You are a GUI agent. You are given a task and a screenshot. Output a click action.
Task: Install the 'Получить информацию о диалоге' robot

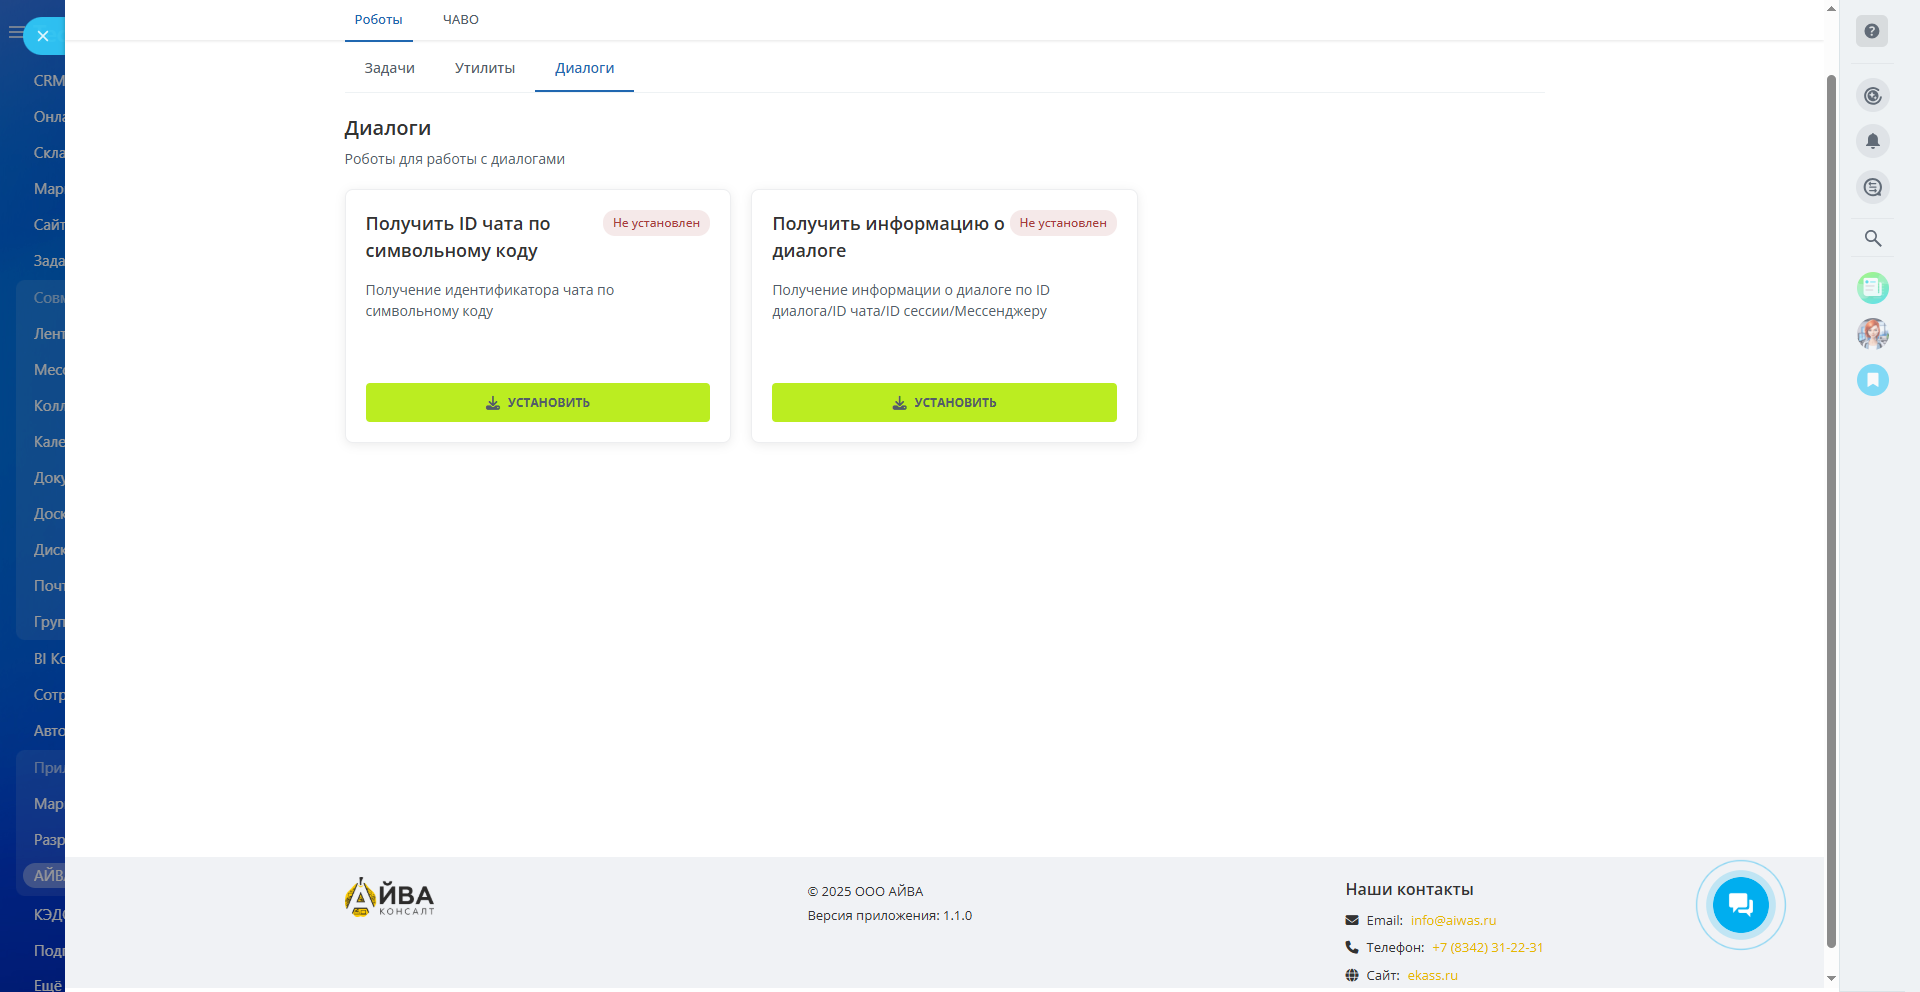tap(944, 403)
